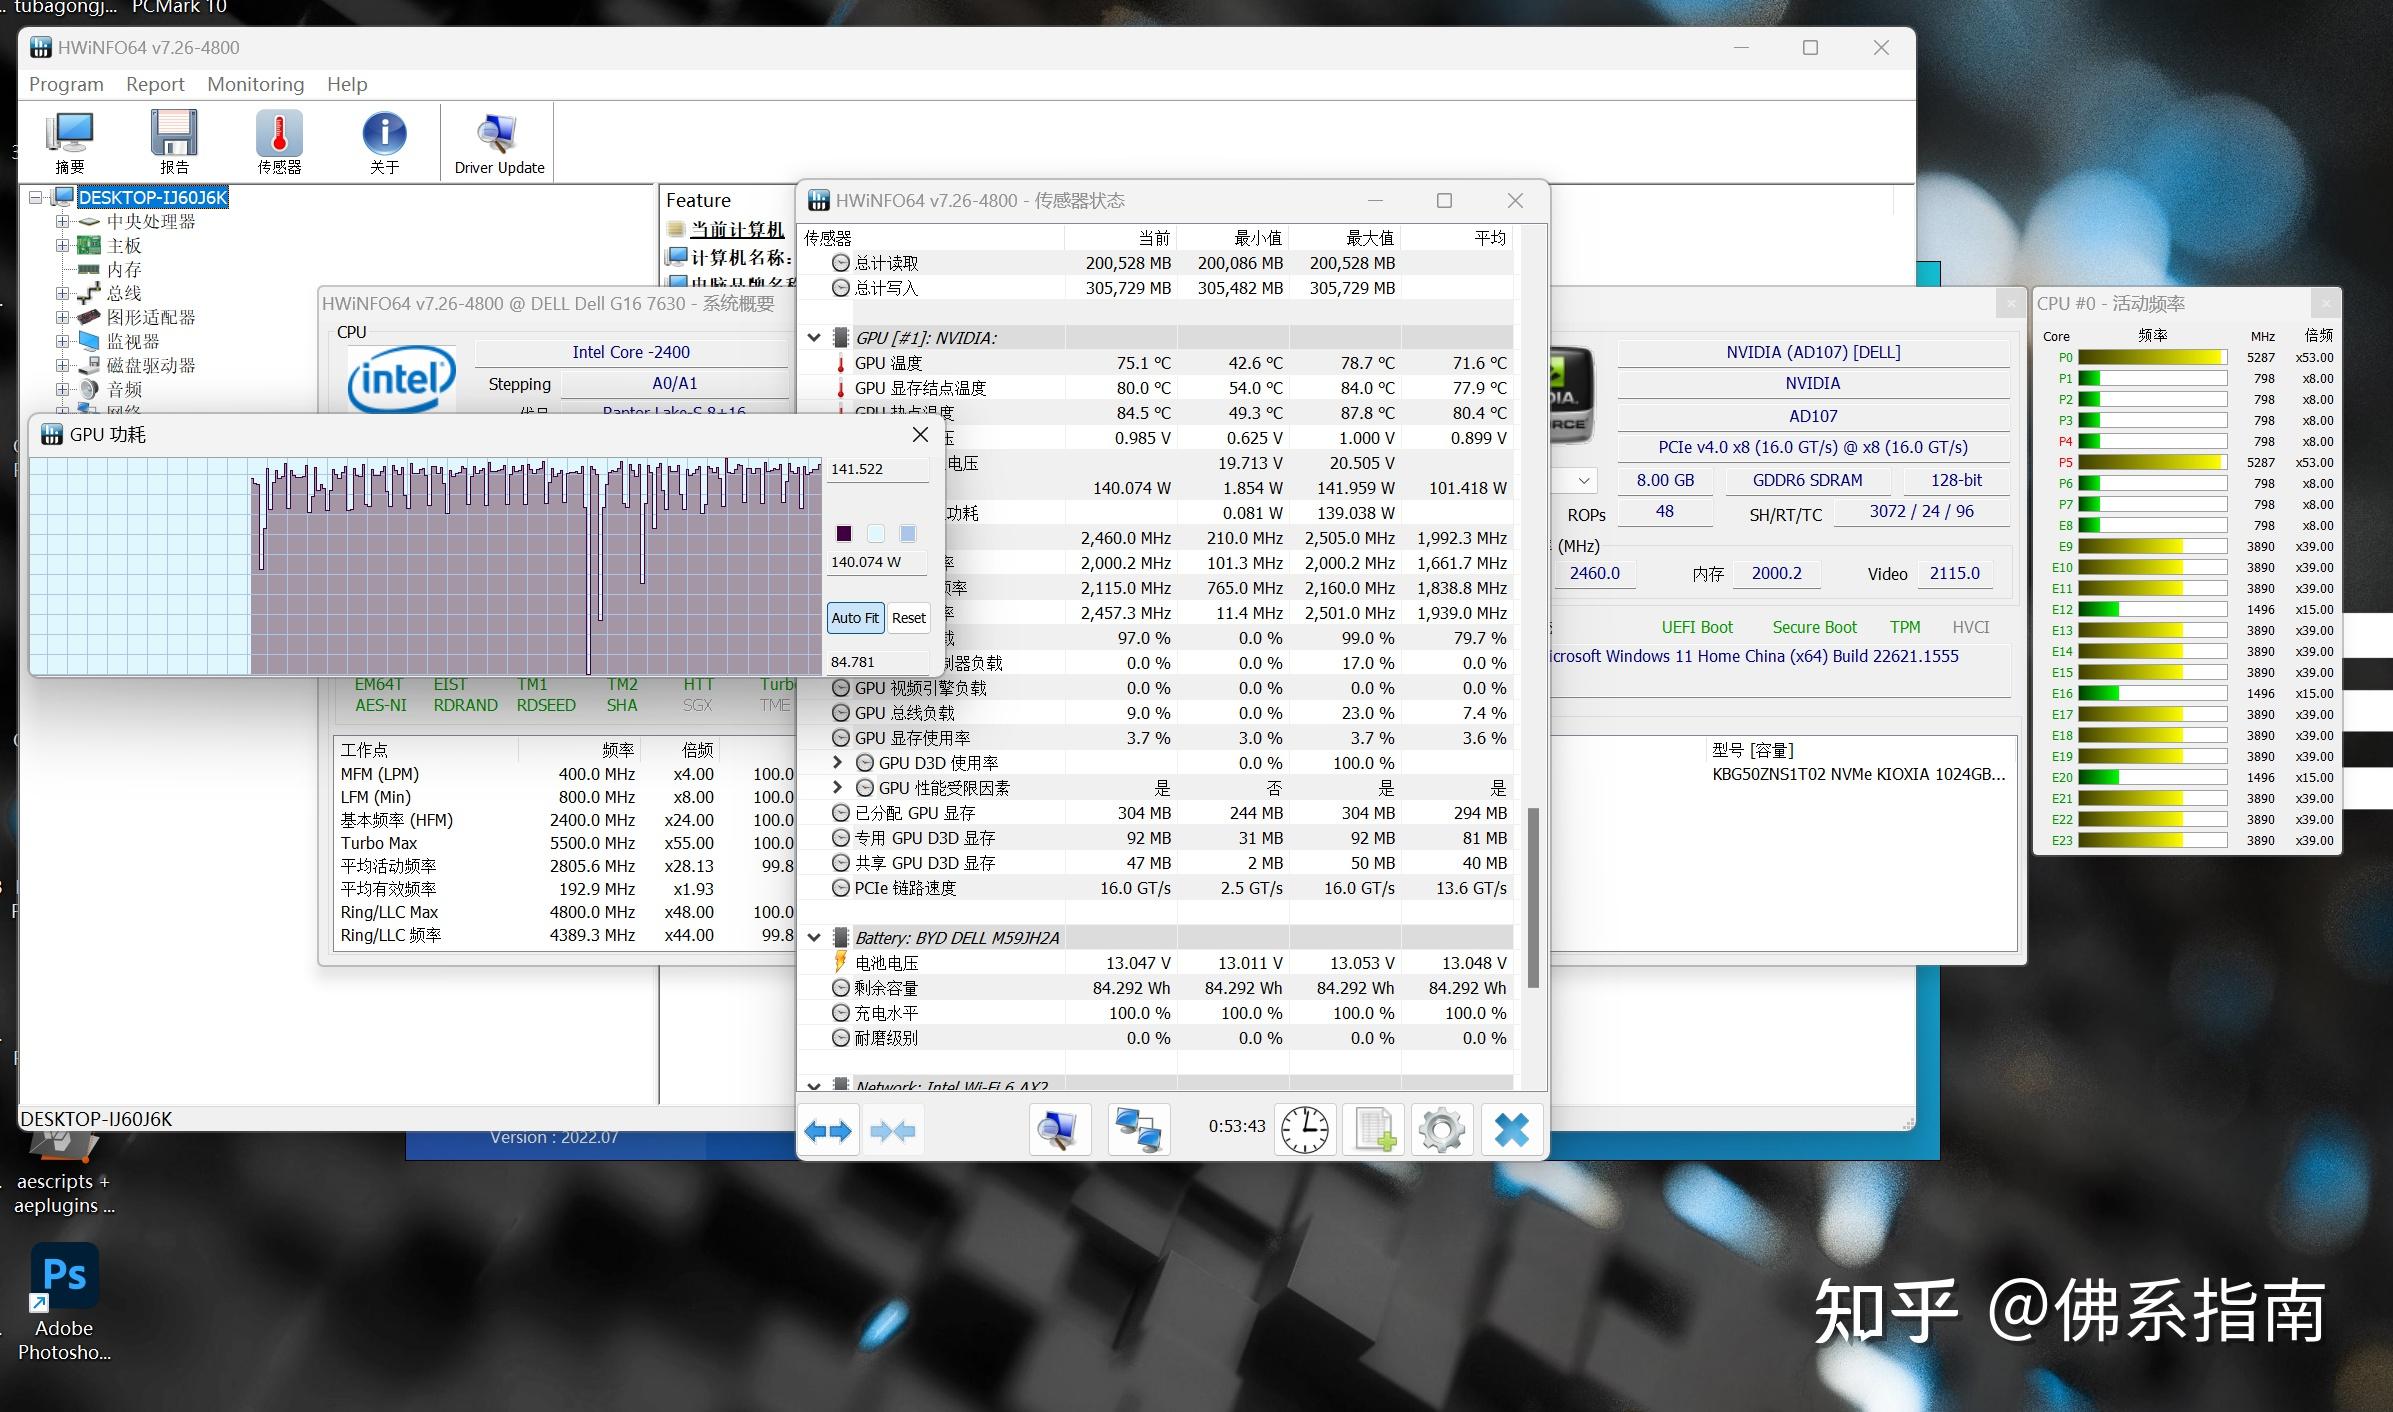
Task: Expand 中央处理器 tree node
Action: tap(62, 222)
